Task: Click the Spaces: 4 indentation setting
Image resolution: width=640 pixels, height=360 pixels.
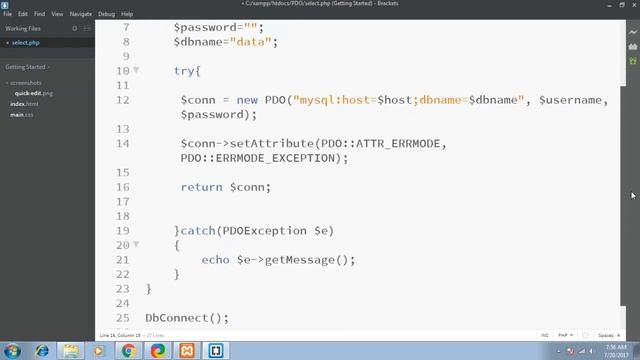Action: tap(609, 335)
